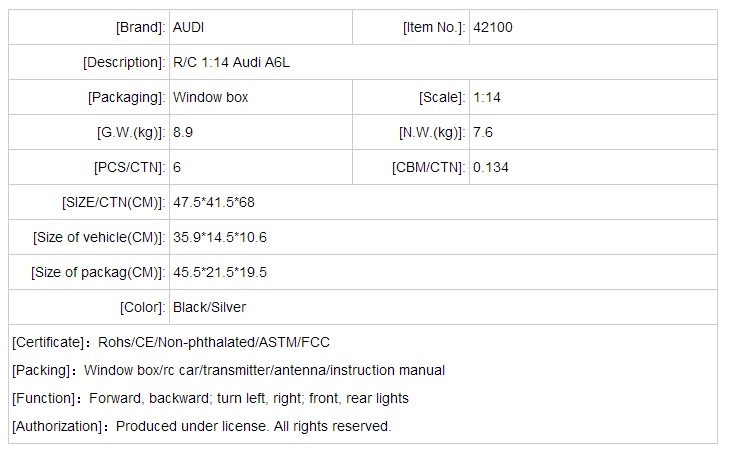Viewport: 730px width, 454px height.
Task: Select the PCS/CTN value 6
Action: (x=177, y=167)
